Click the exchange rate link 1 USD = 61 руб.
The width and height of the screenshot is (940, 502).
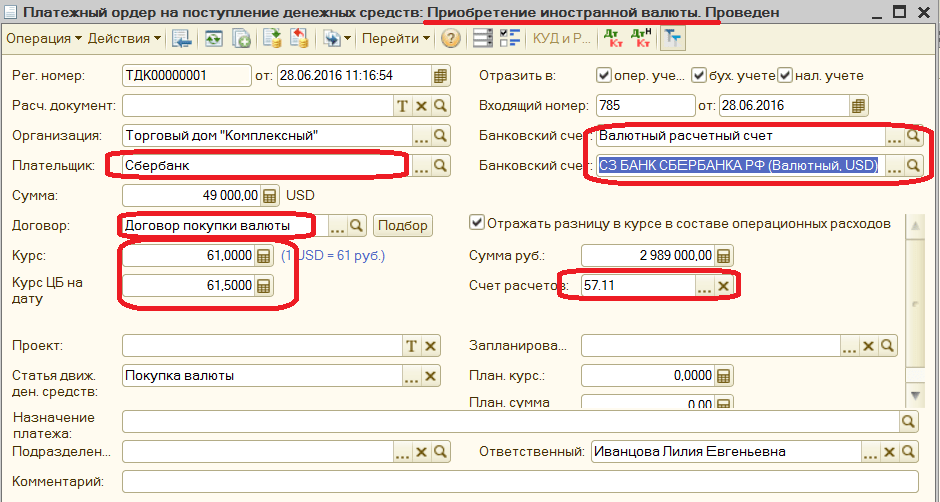click(x=333, y=255)
